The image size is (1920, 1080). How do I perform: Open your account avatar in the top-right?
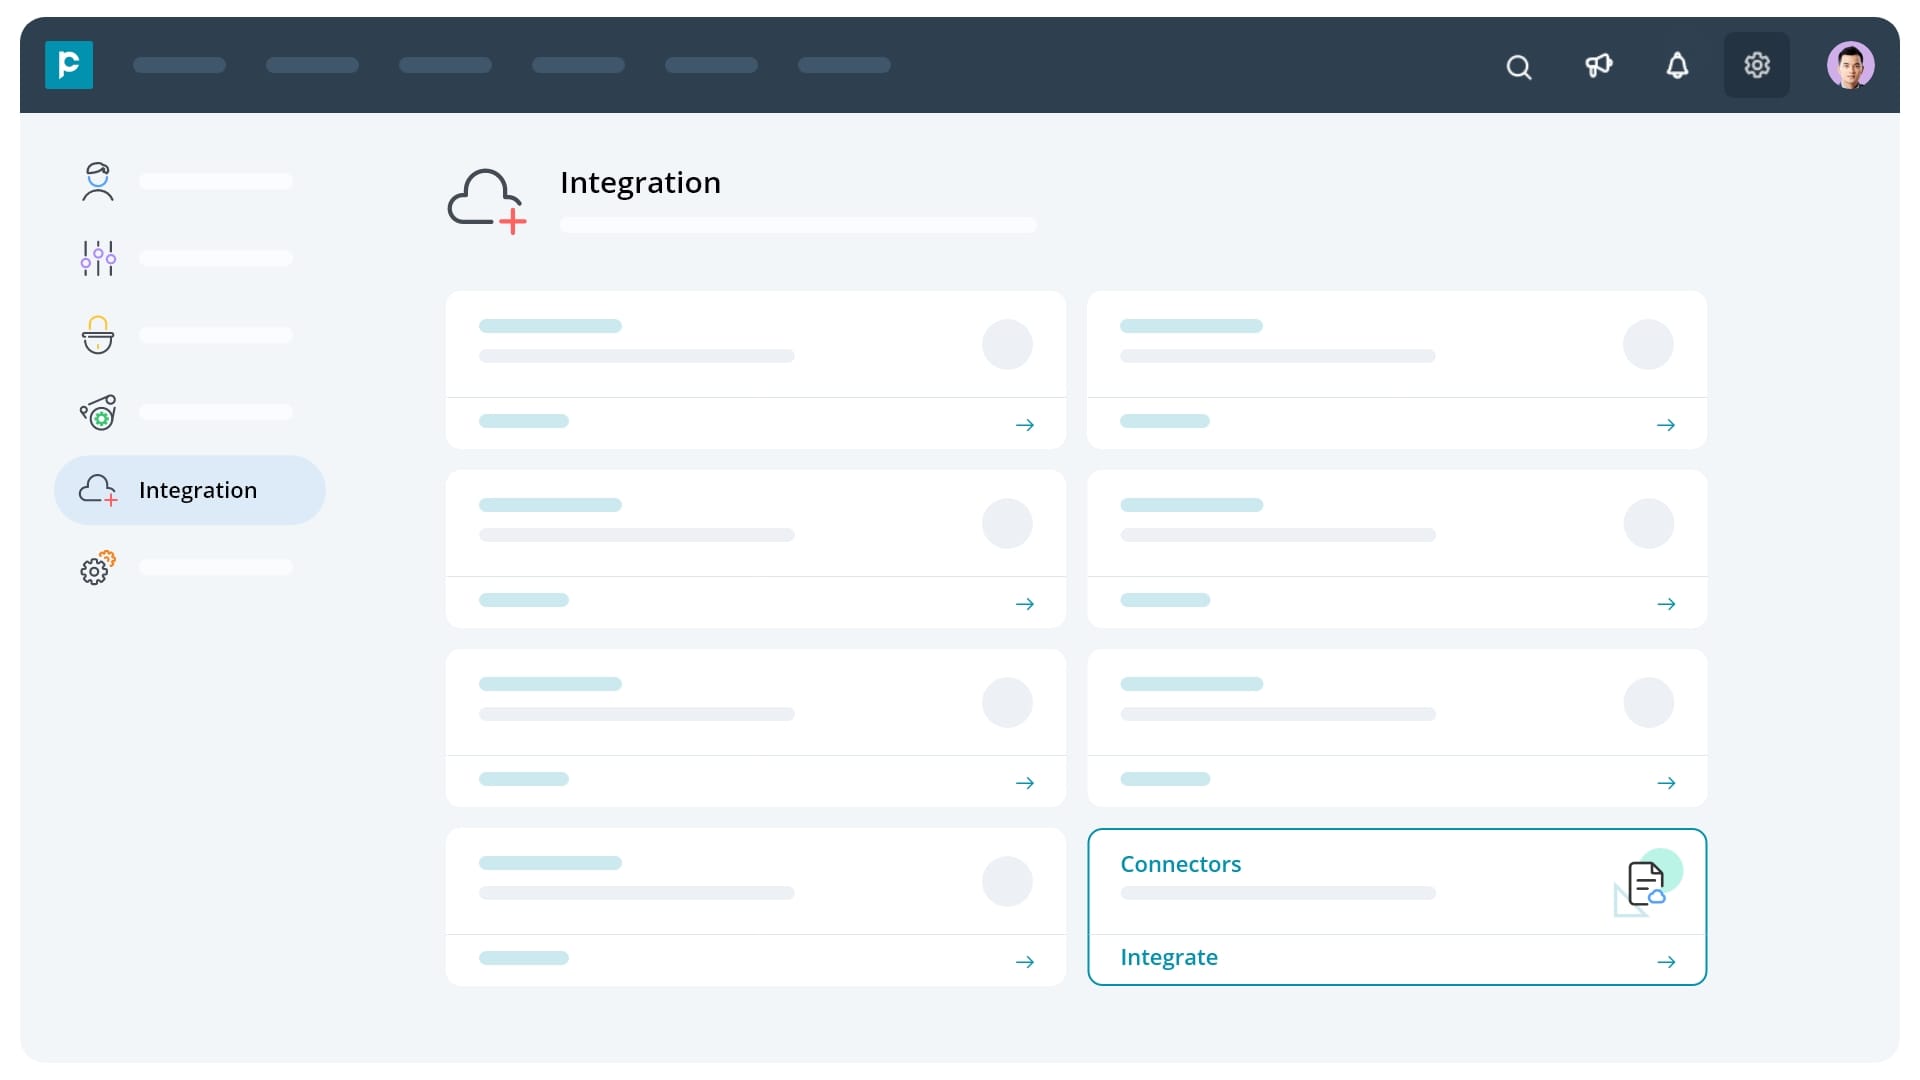[1851, 65]
